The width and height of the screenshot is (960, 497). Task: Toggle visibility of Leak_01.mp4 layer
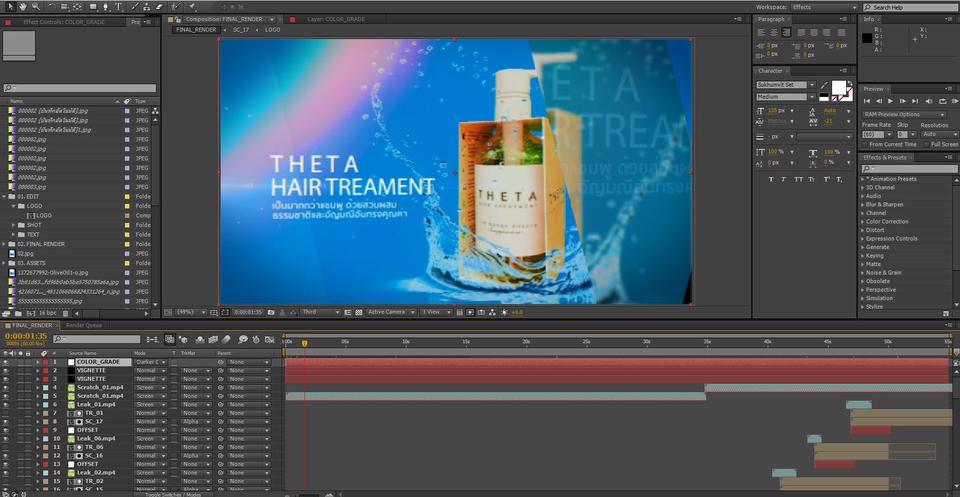point(6,405)
